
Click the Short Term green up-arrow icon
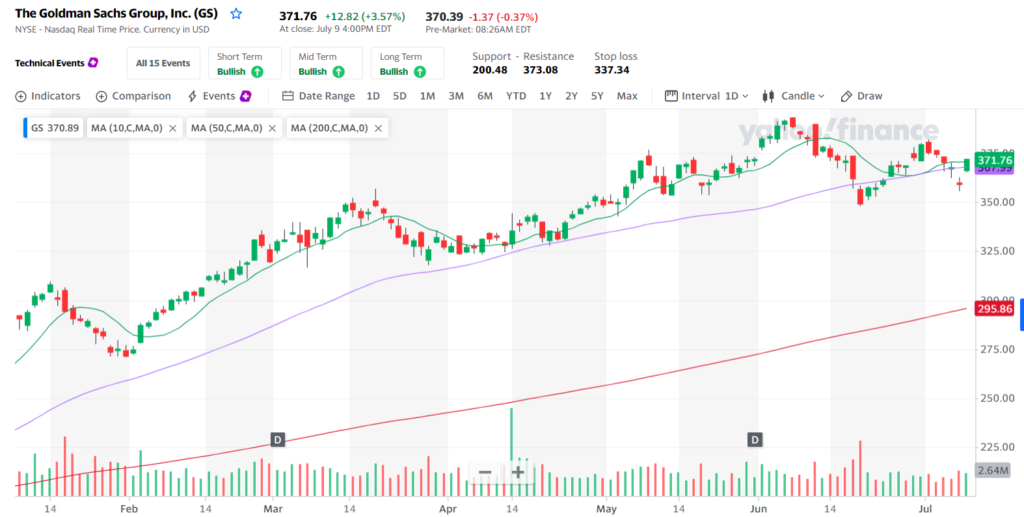(257, 71)
